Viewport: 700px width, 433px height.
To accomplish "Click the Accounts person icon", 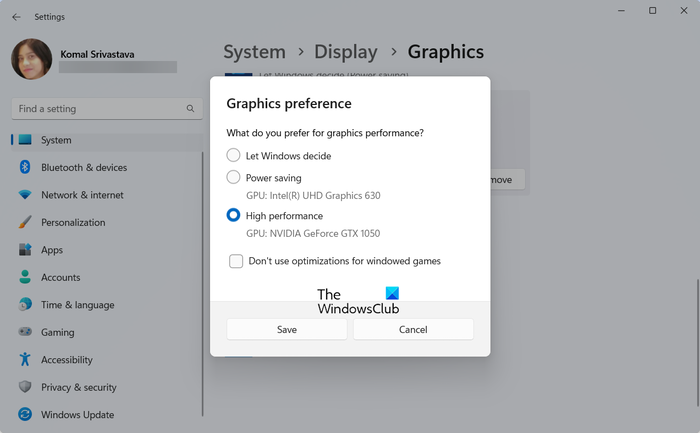I will point(25,278).
